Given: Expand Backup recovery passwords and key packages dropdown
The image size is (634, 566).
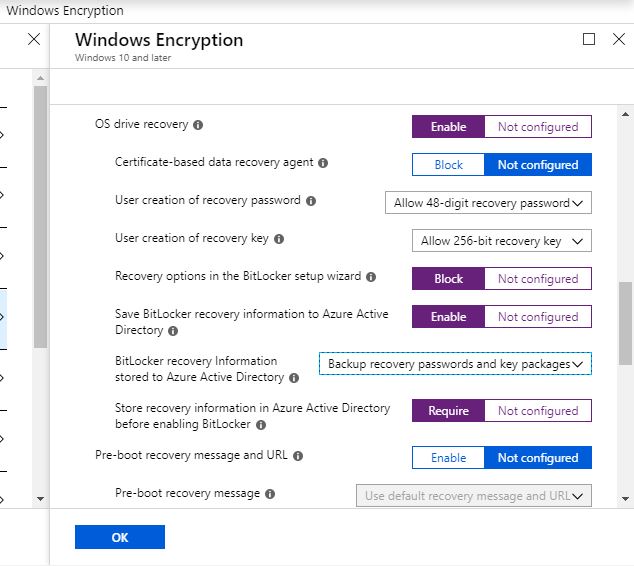Looking at the screenshot, I should pyautogui.click(x=455, y=364).
